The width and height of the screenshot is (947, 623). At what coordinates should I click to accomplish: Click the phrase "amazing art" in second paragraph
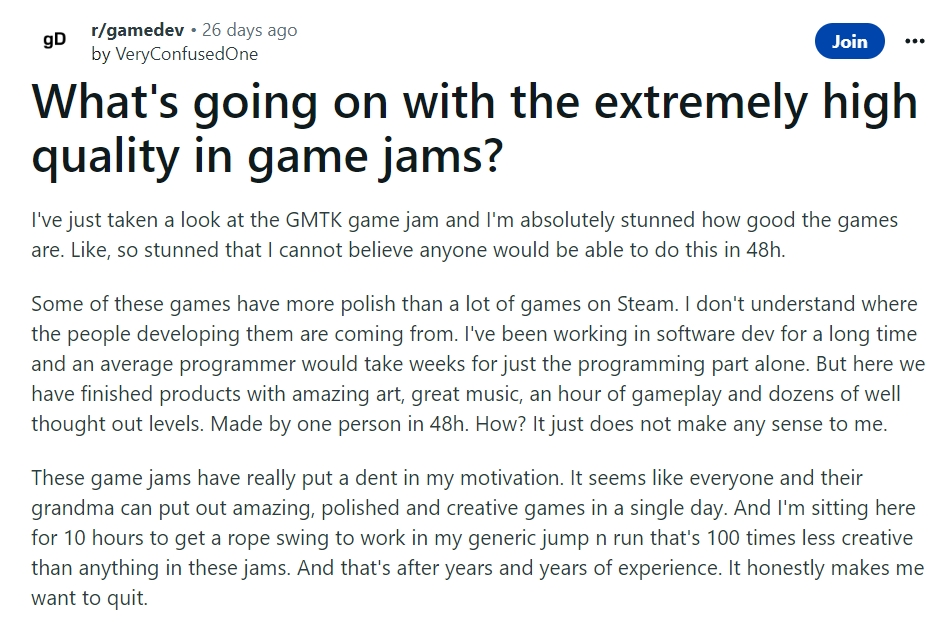tap(347, 394)
